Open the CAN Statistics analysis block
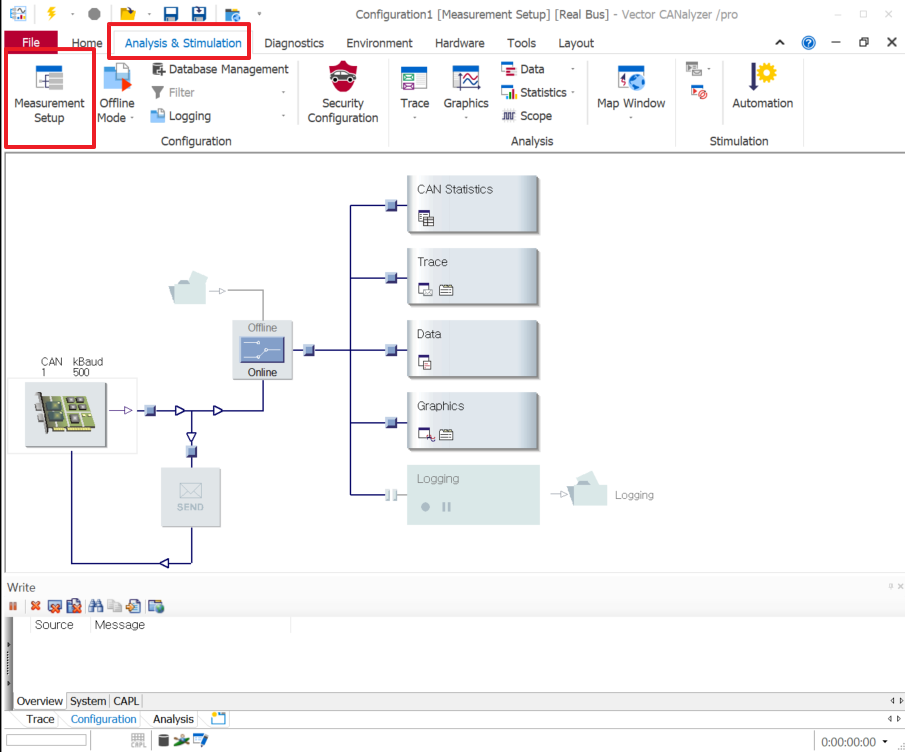Image resolution: width=905 pixels, height=752 pixels. point(473,204)
